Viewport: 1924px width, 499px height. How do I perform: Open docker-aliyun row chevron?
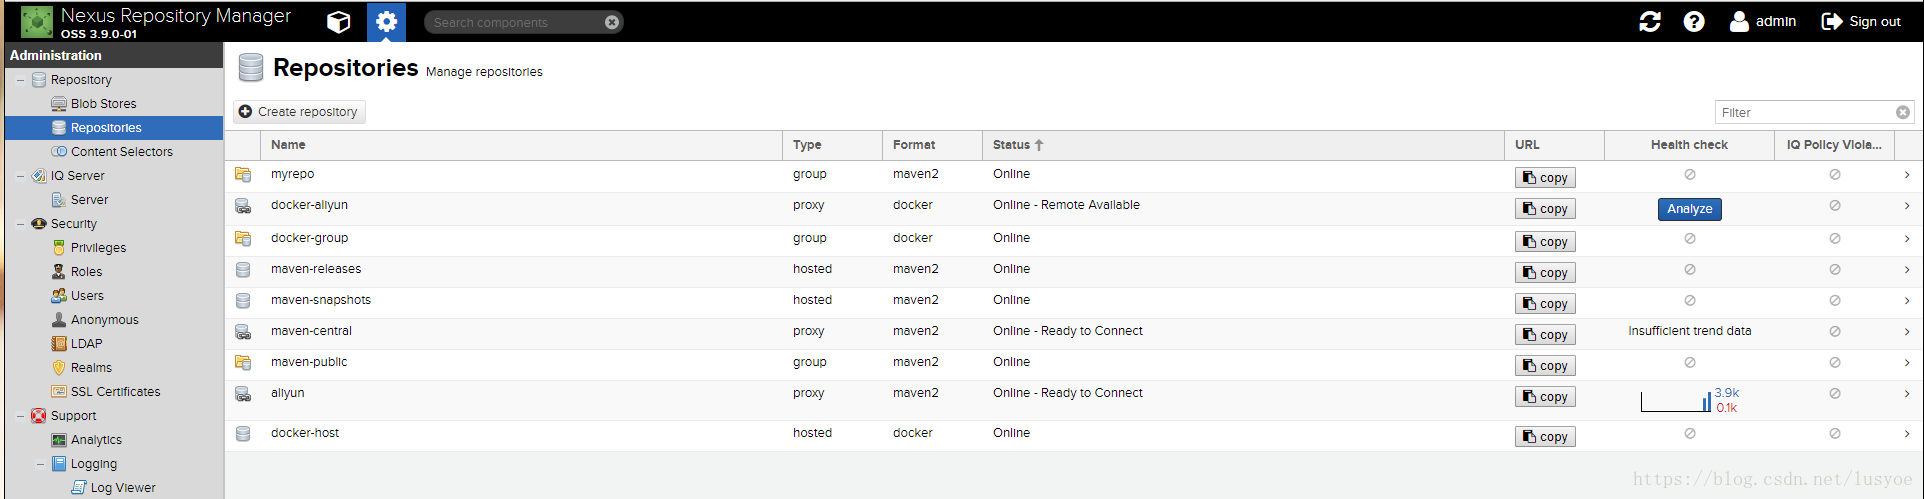[x=1907, y=206]
